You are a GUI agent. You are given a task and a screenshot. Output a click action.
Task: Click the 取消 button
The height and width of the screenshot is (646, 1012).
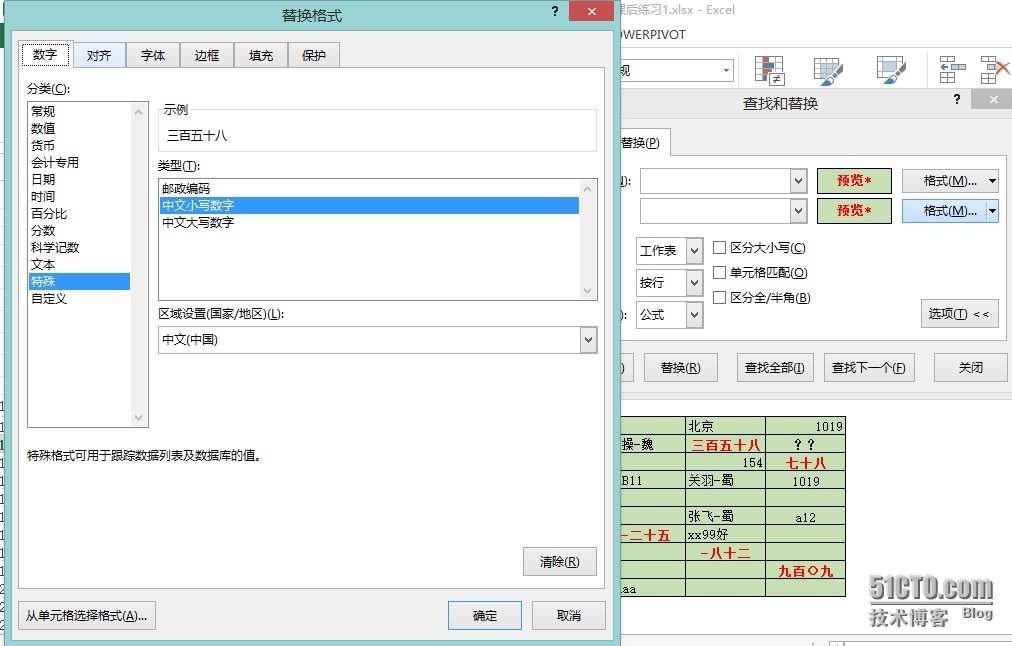click(x=569, y=616)
